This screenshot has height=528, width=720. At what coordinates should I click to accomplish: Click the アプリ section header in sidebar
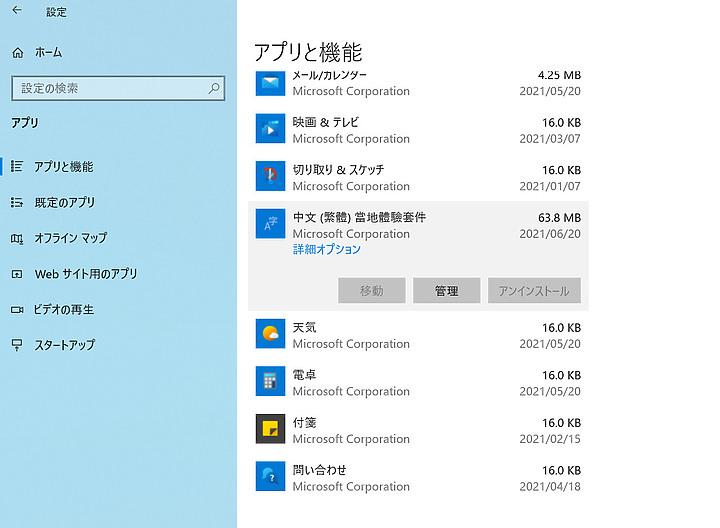[x=25, y=123]
